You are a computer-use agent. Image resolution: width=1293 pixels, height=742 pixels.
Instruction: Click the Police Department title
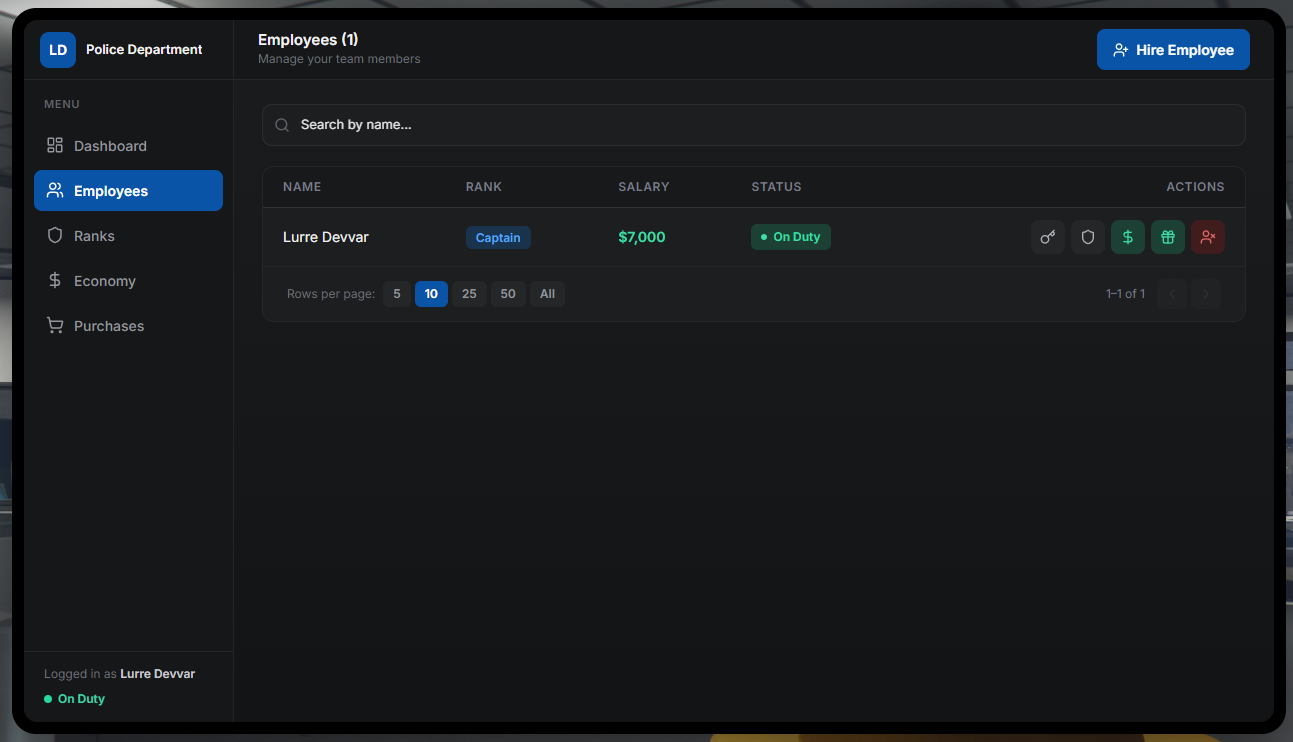point(144,50)
